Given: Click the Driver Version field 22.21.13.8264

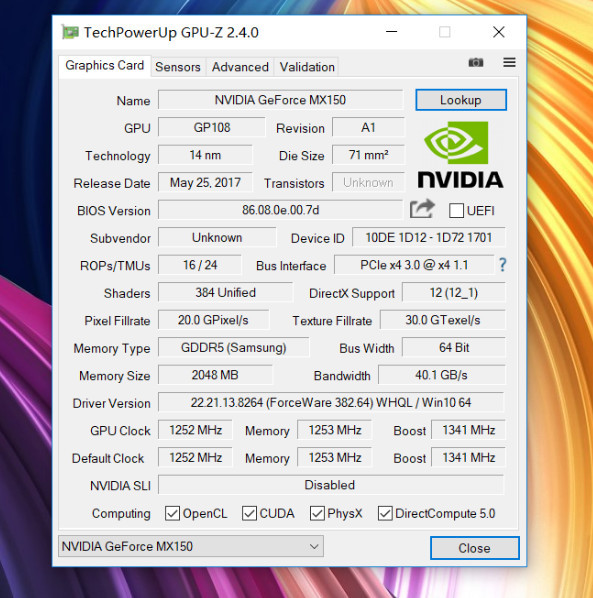Looking at the screenshot, I should pos(331,402).
